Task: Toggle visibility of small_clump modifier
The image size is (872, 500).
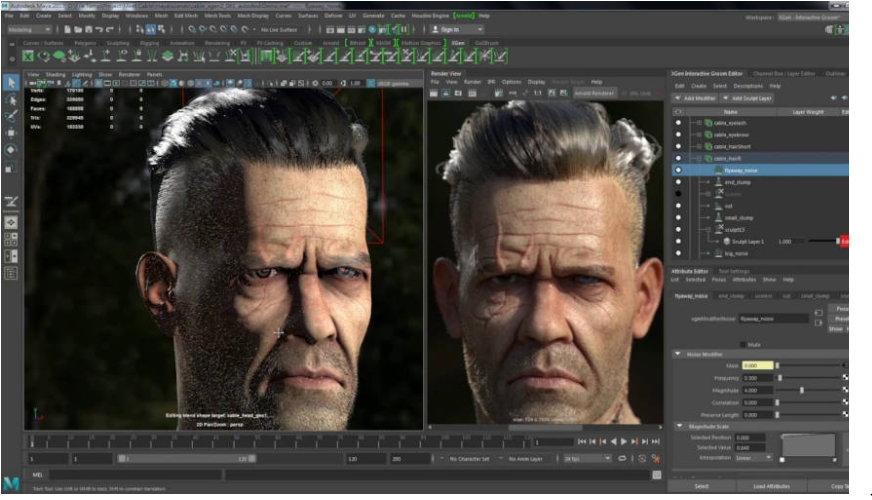Action: 678,217
